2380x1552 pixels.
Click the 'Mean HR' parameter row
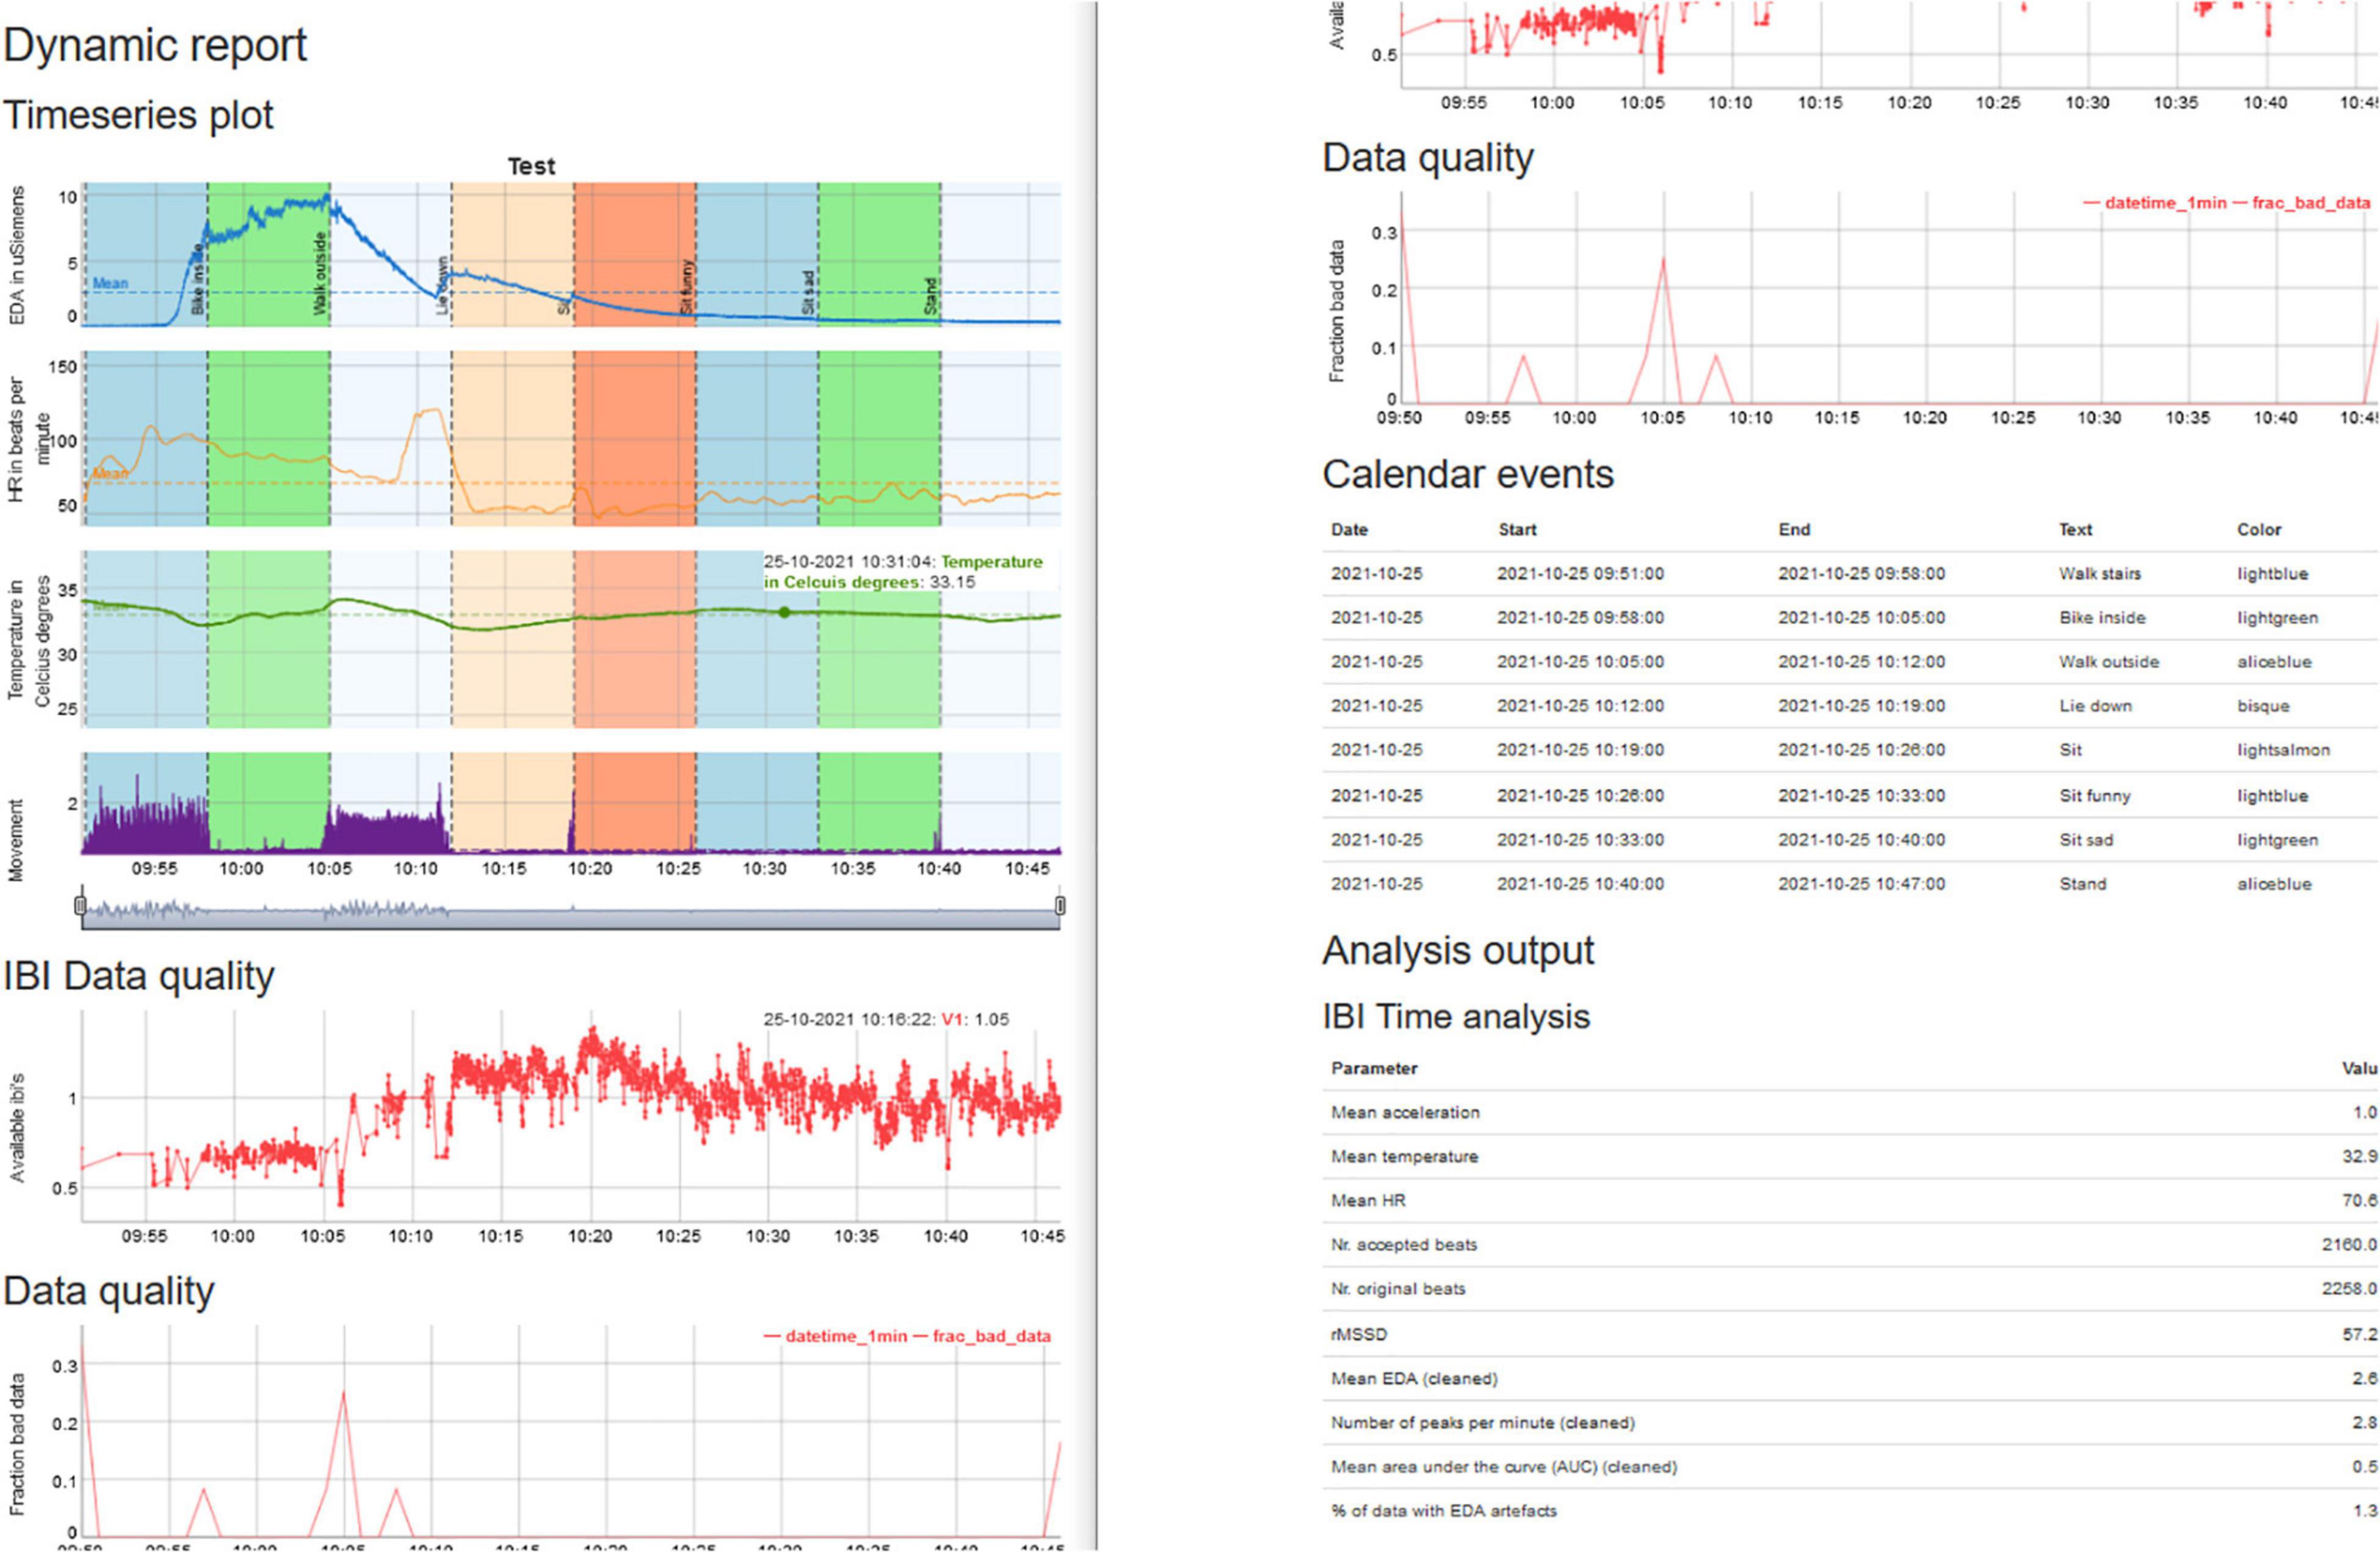1850,1200
